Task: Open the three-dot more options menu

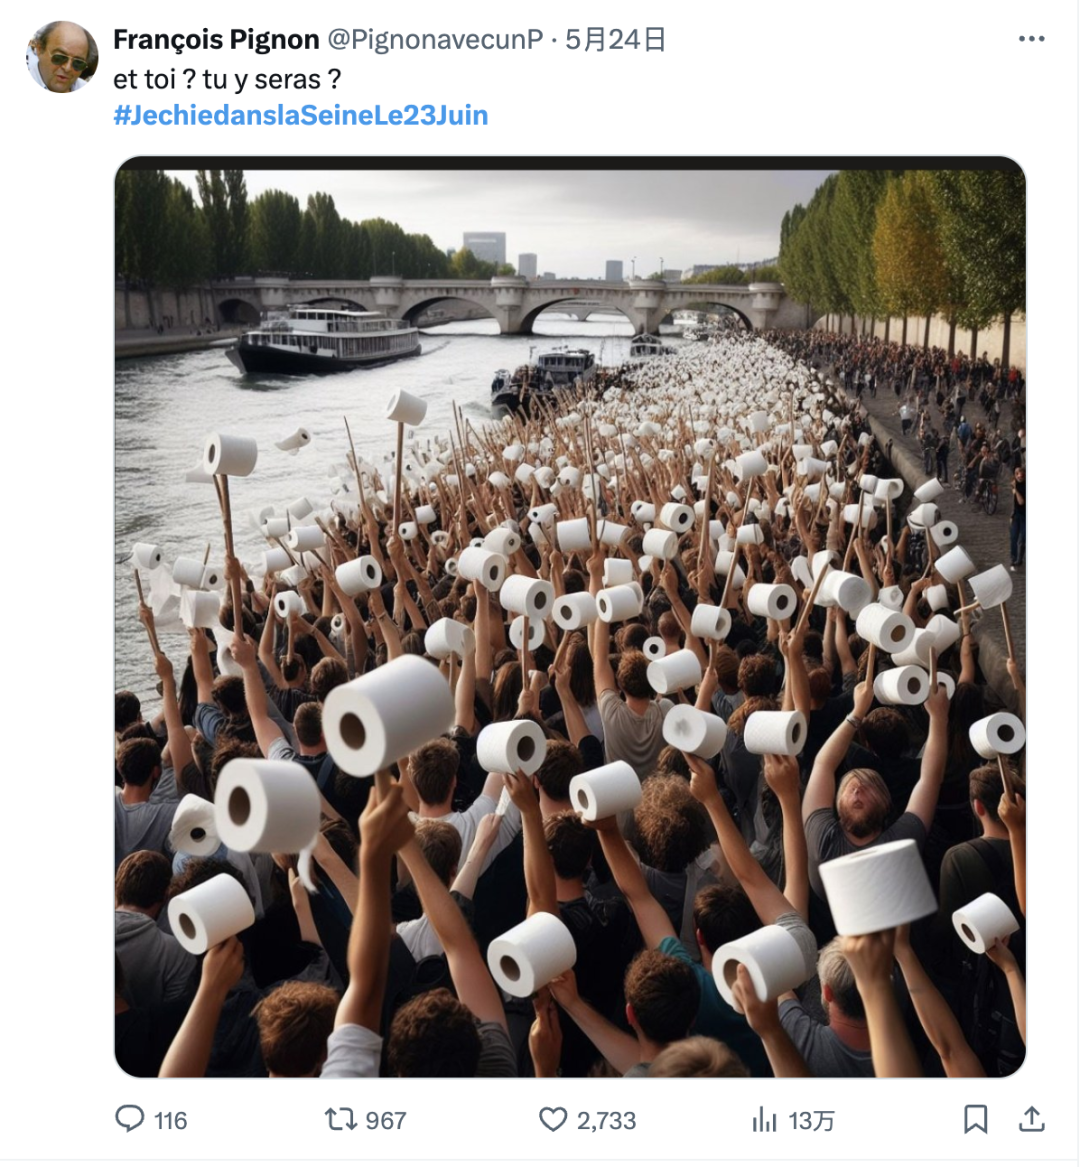Action: (1031, 39)
